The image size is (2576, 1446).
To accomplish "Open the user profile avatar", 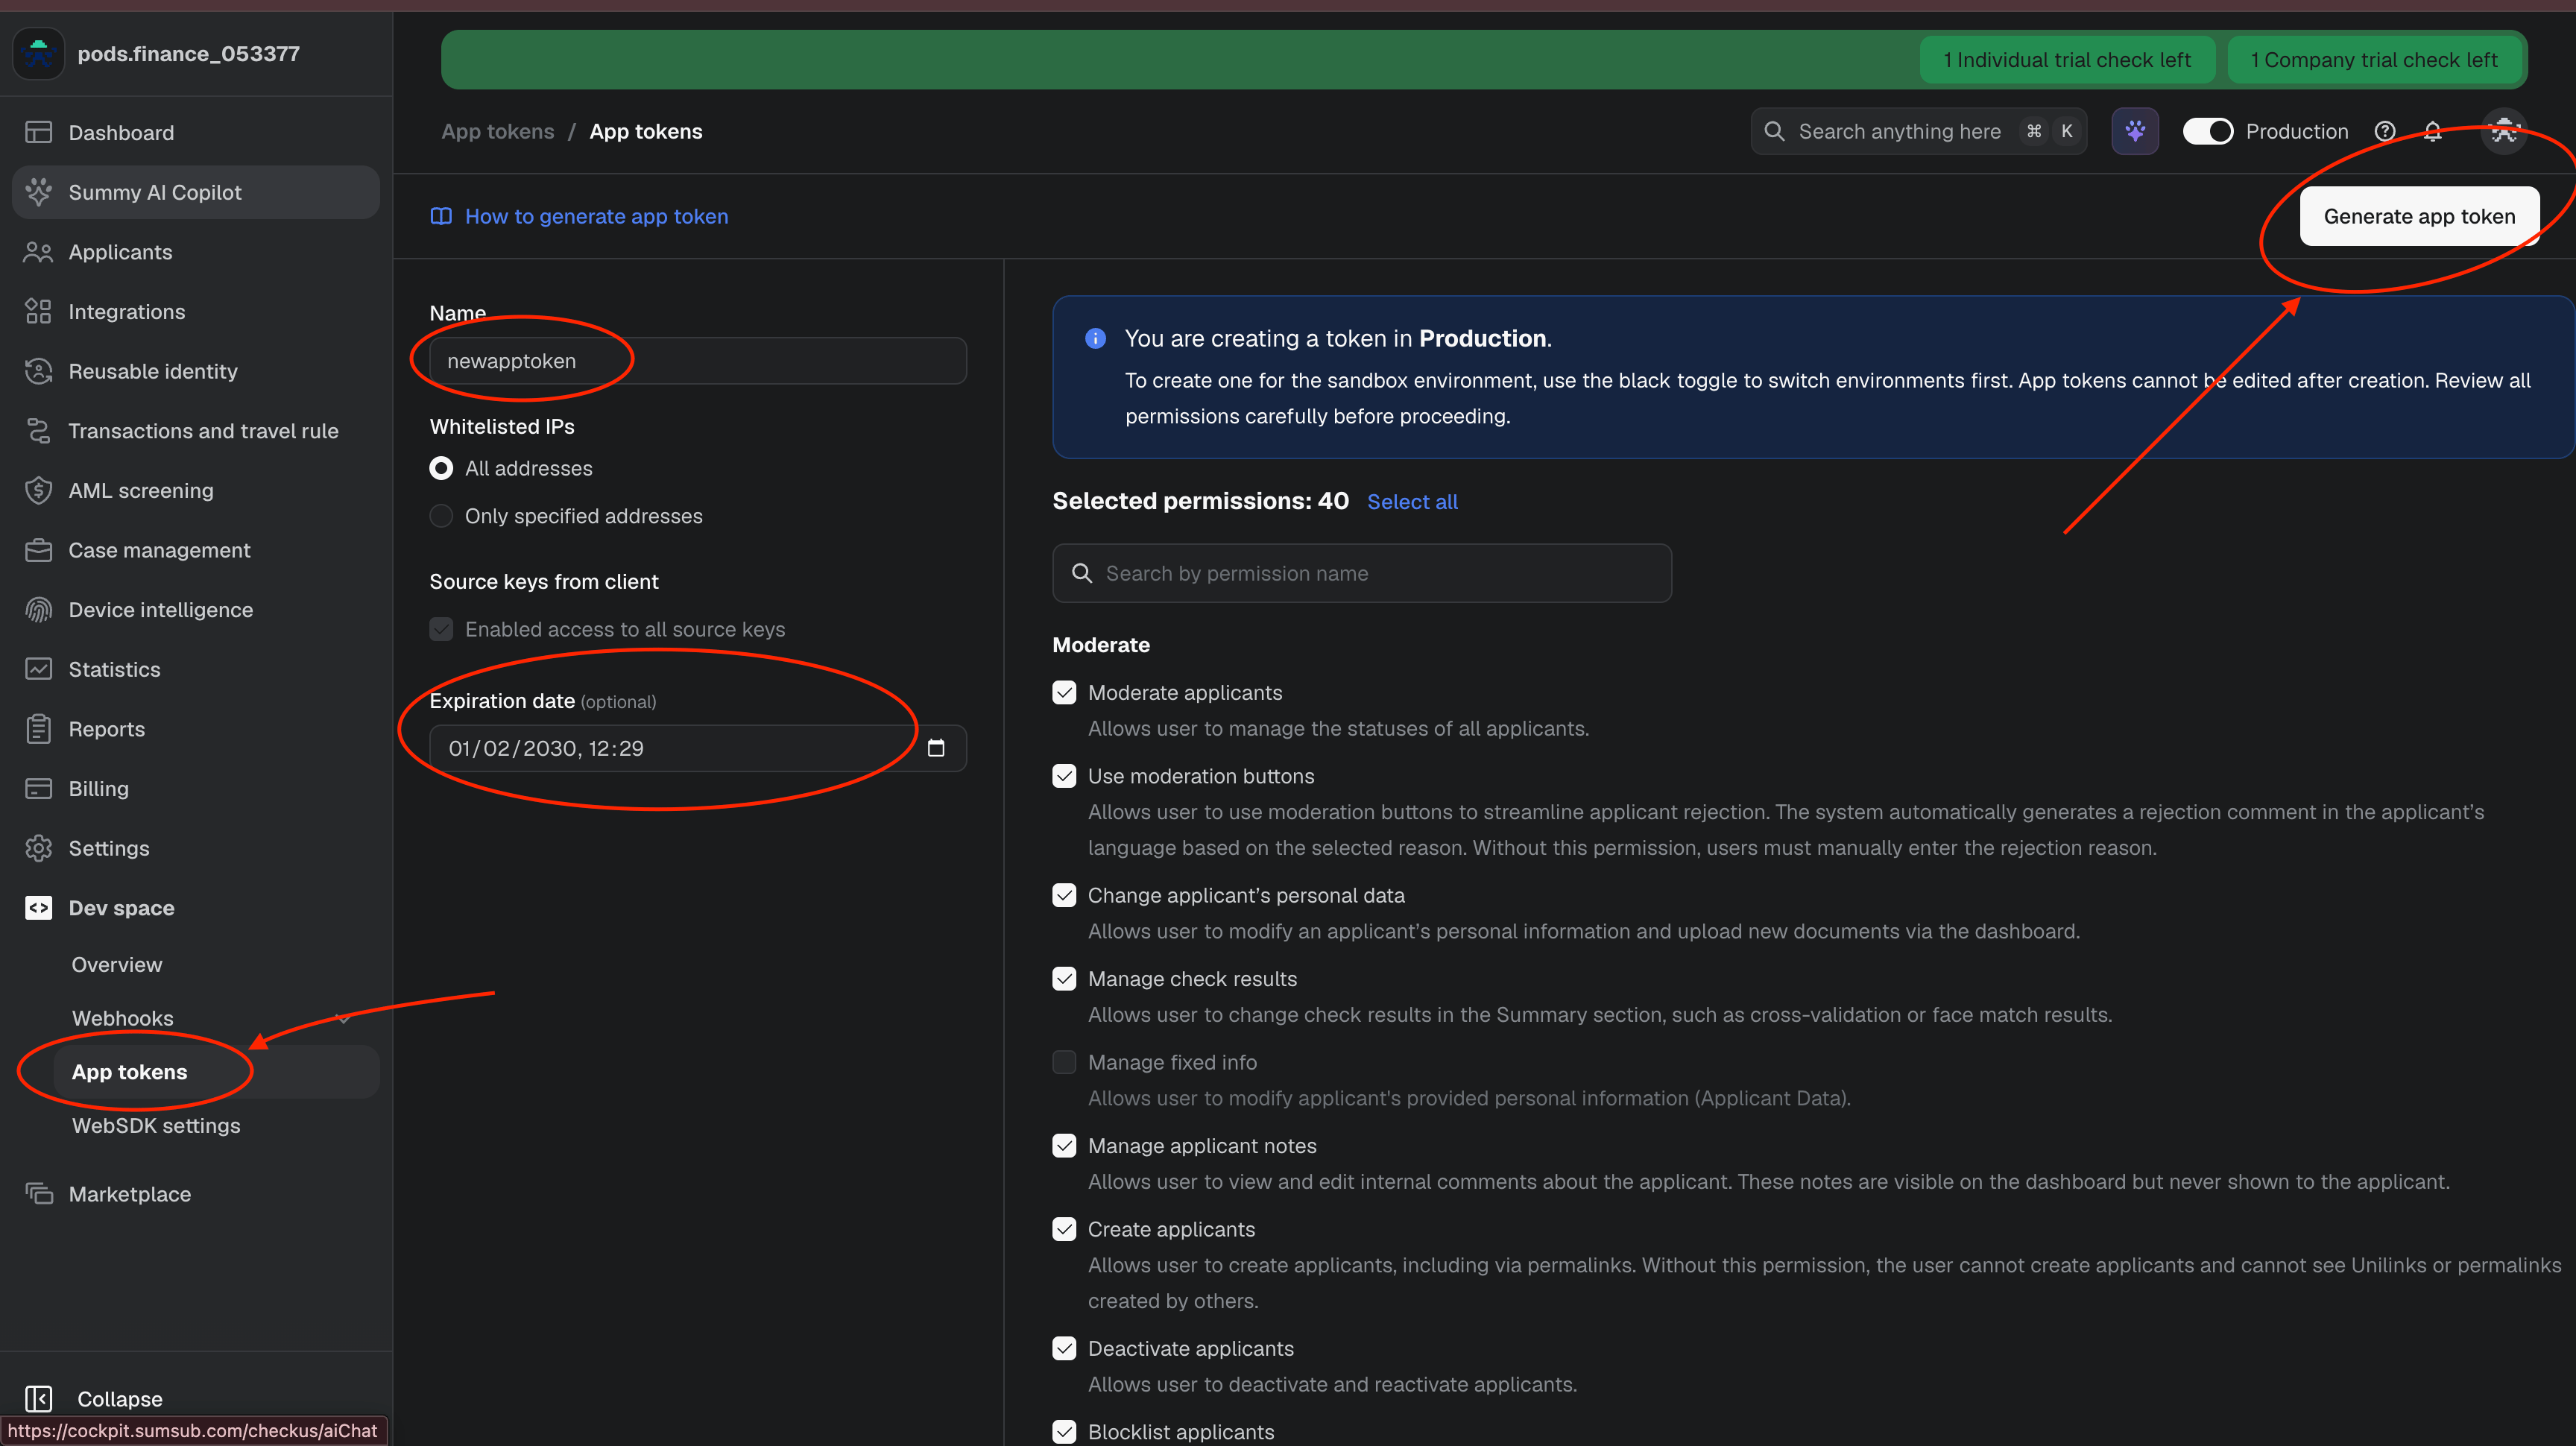I will pyautogui.click(x=2503, y=131).
